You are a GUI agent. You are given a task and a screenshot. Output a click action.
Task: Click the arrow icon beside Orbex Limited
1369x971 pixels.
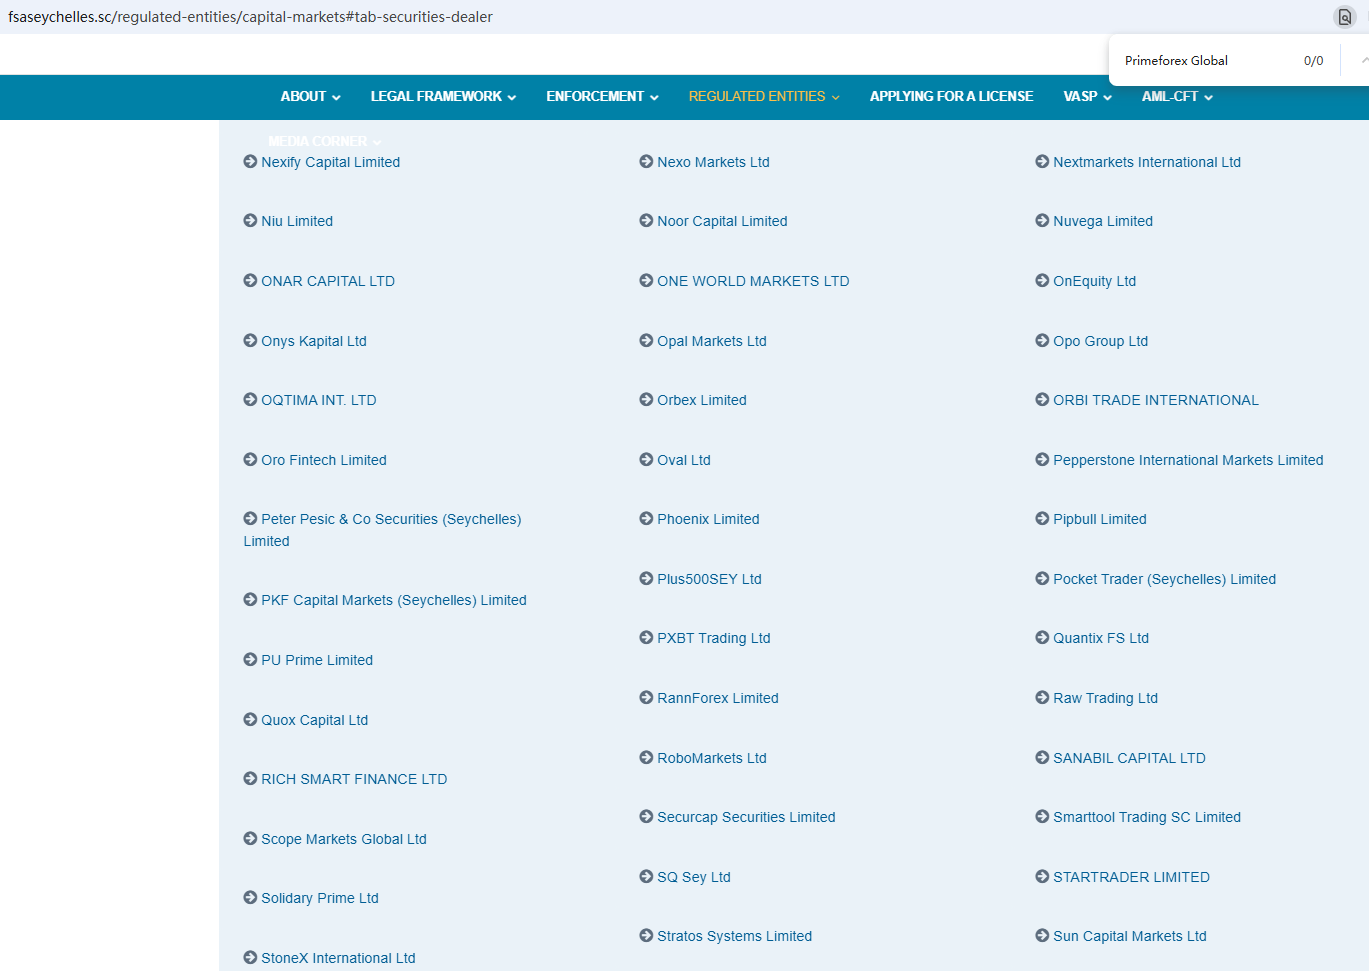coord(646,399)
